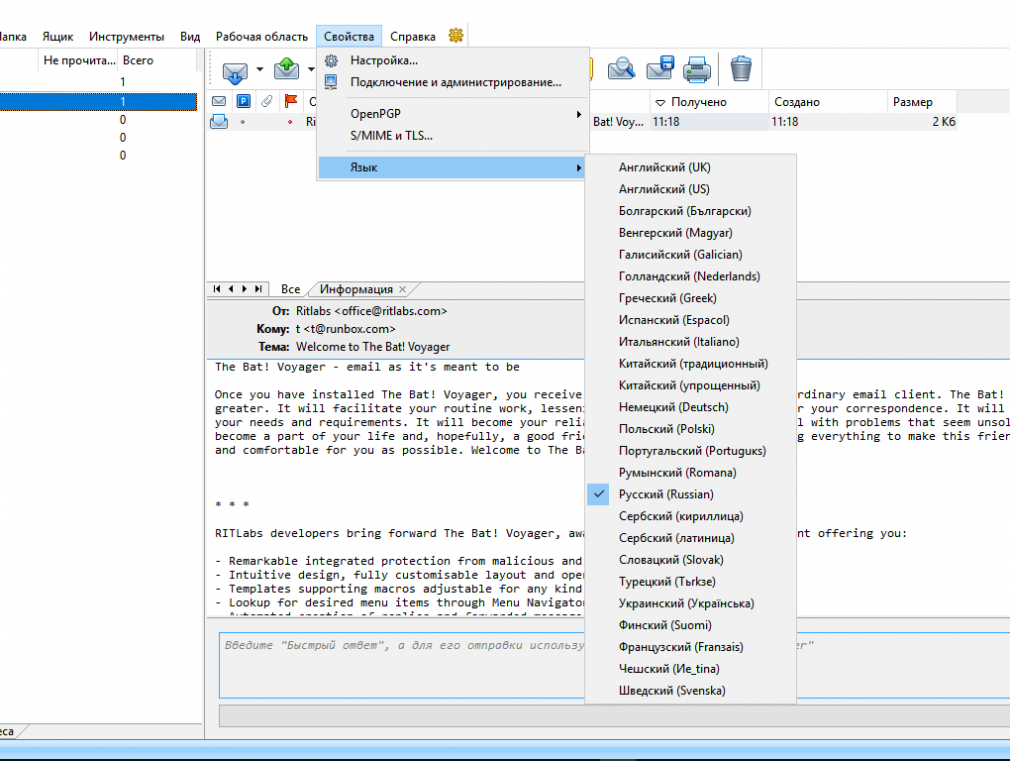Click Не прочита... folder column header

point(79,61)
